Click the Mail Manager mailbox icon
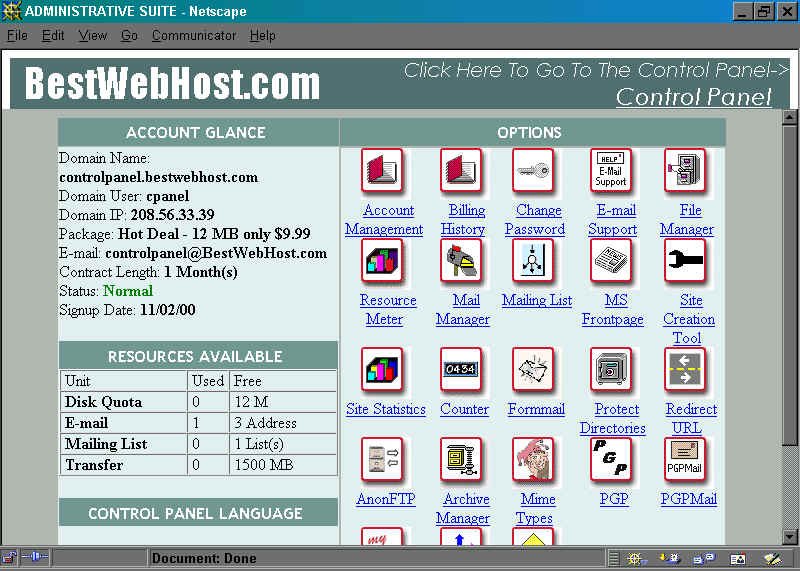 point(461,261)
